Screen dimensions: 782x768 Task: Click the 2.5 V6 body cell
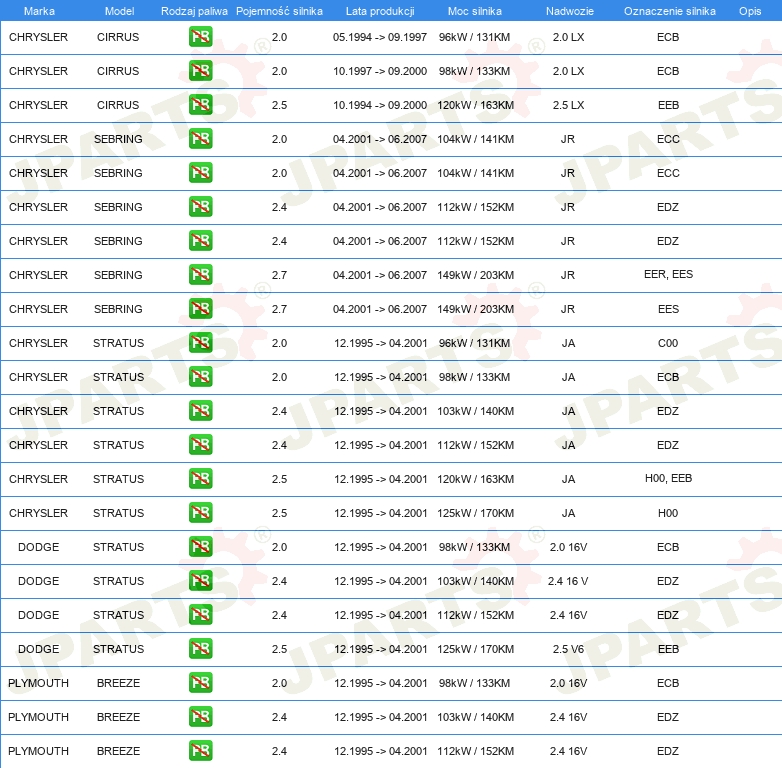[x=568, y=649]
